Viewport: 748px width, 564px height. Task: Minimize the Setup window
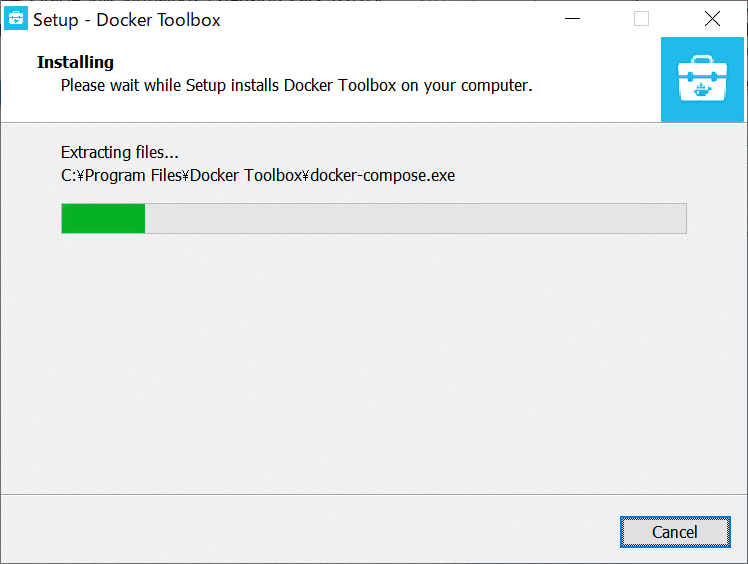tap(572, 19)
